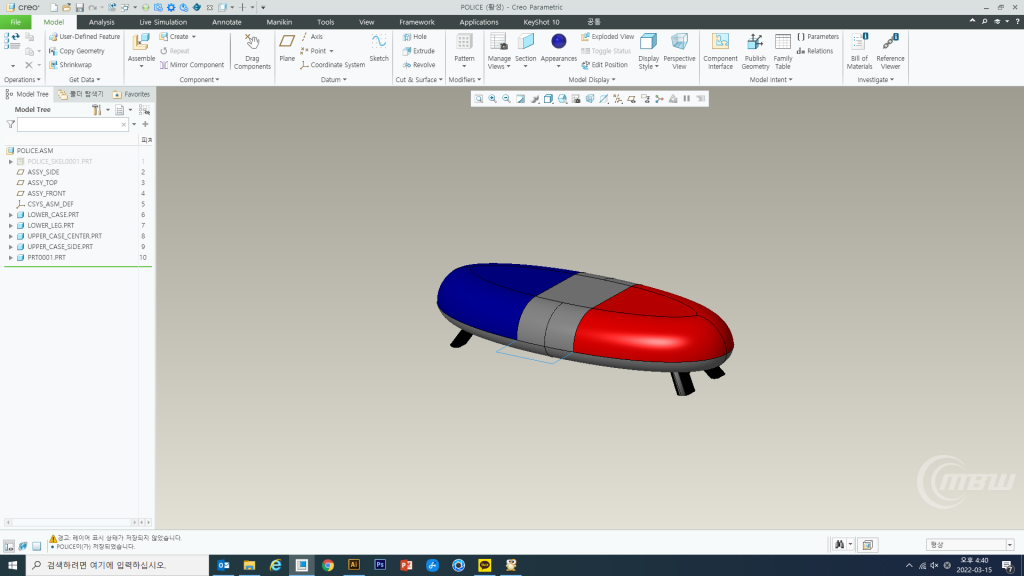
Task: Expand the Operations group menu
Action: 22,80
